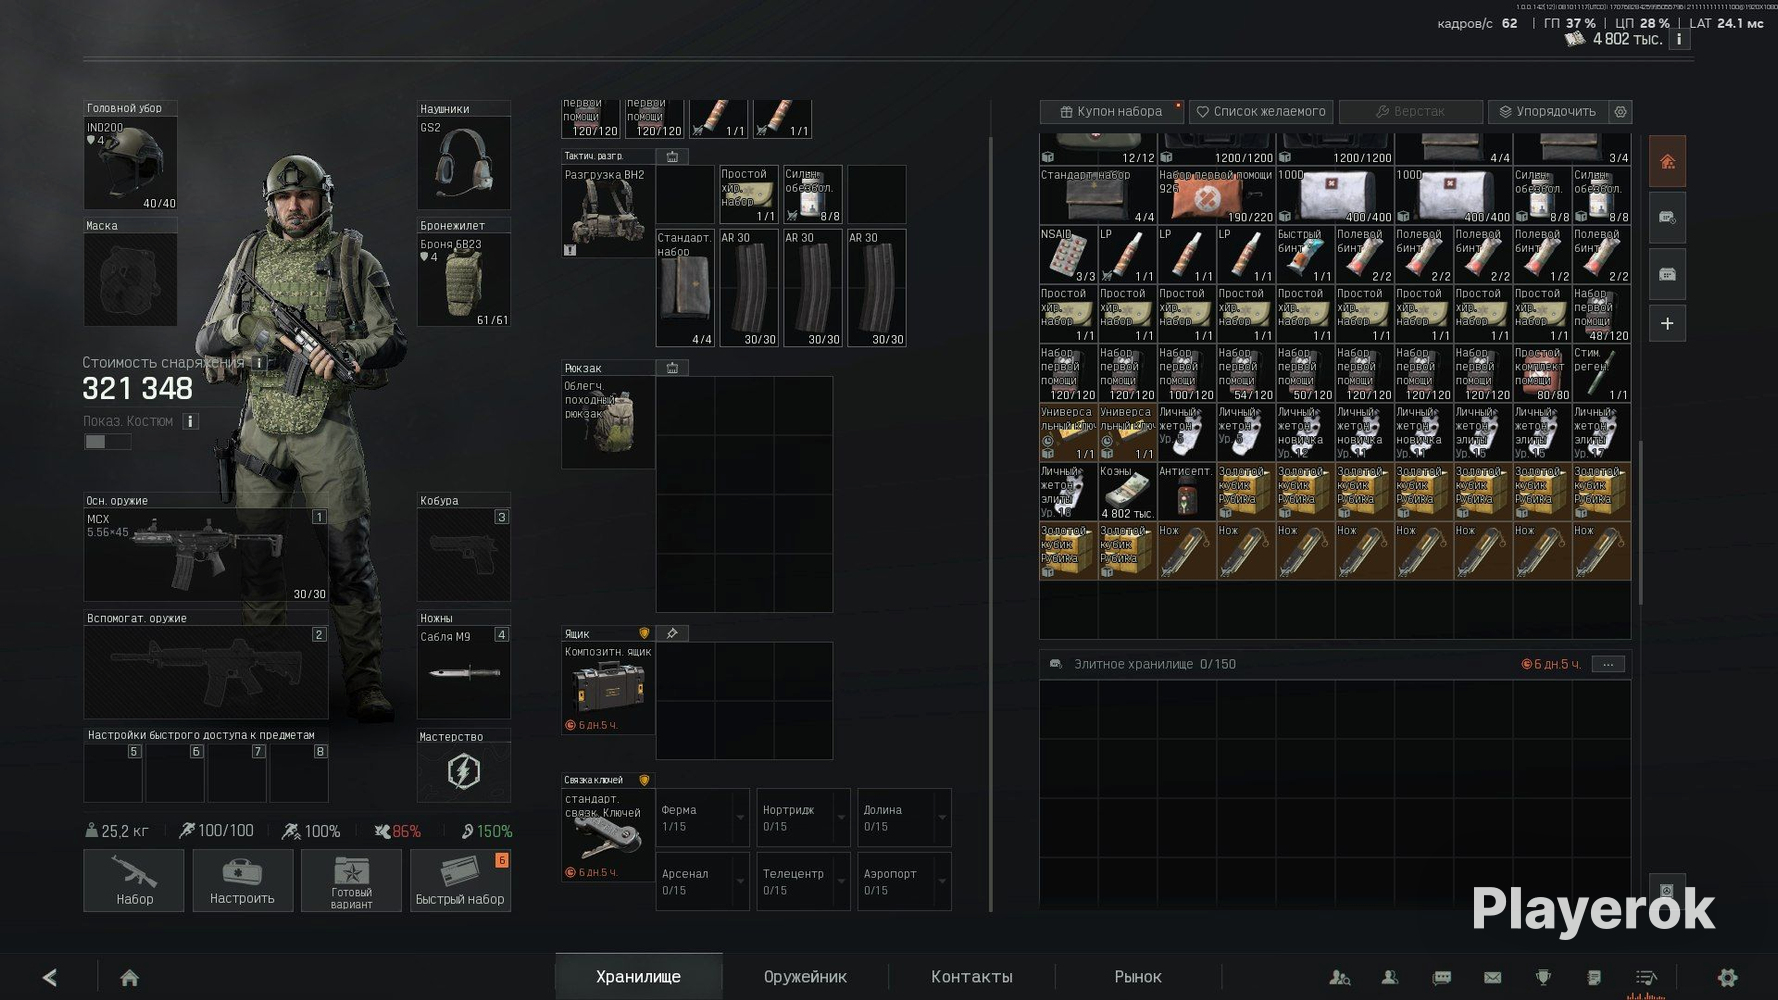The width and height of the screenshot is (1778, 1000).
Task: Click the Набор loadout button
Action: [134, 880]
